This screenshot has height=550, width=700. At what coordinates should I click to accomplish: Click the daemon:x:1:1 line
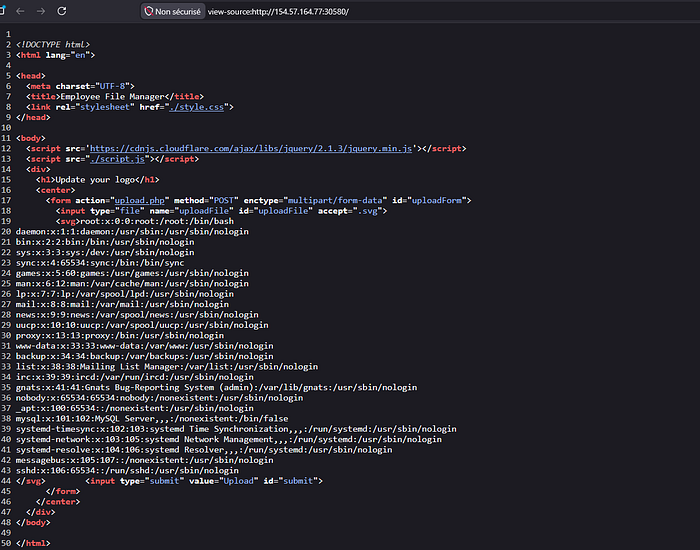[x=132, y=232]
